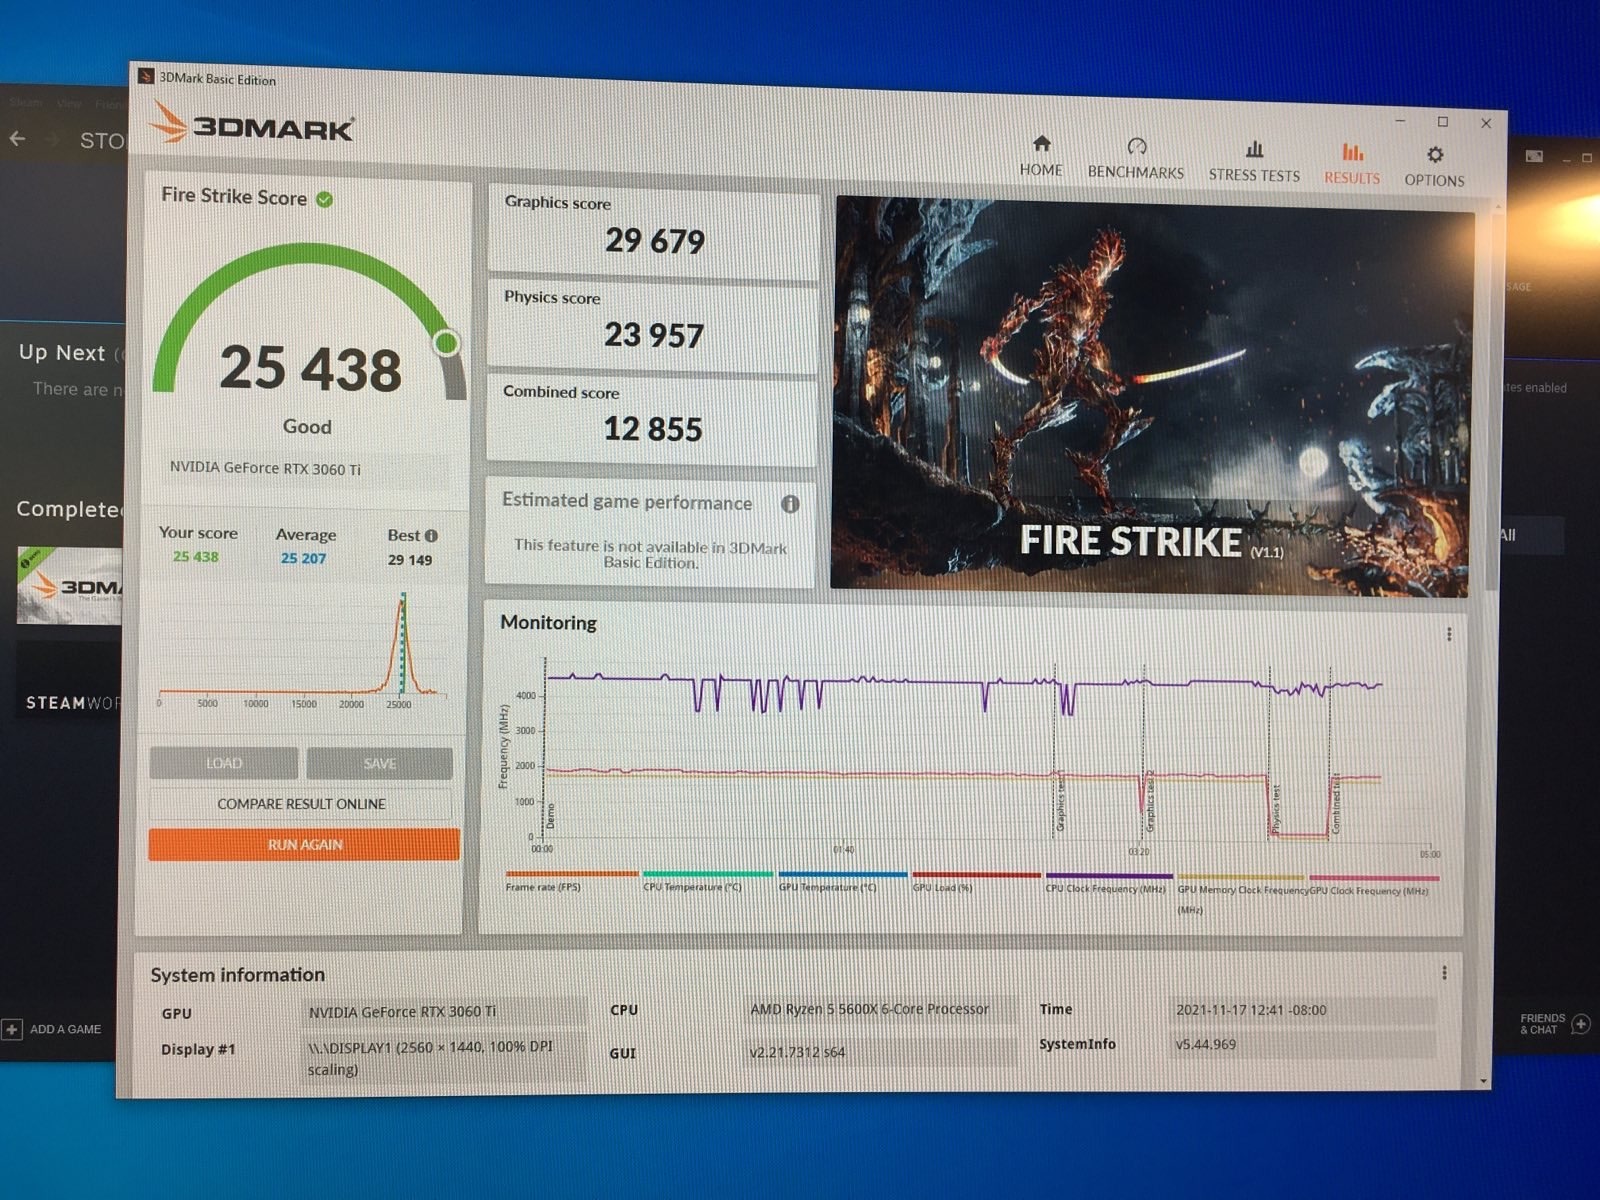This screenshot has height=1200, width=1600.
Task: Click the 3DMark logo
Action: [x=252, y=126]
